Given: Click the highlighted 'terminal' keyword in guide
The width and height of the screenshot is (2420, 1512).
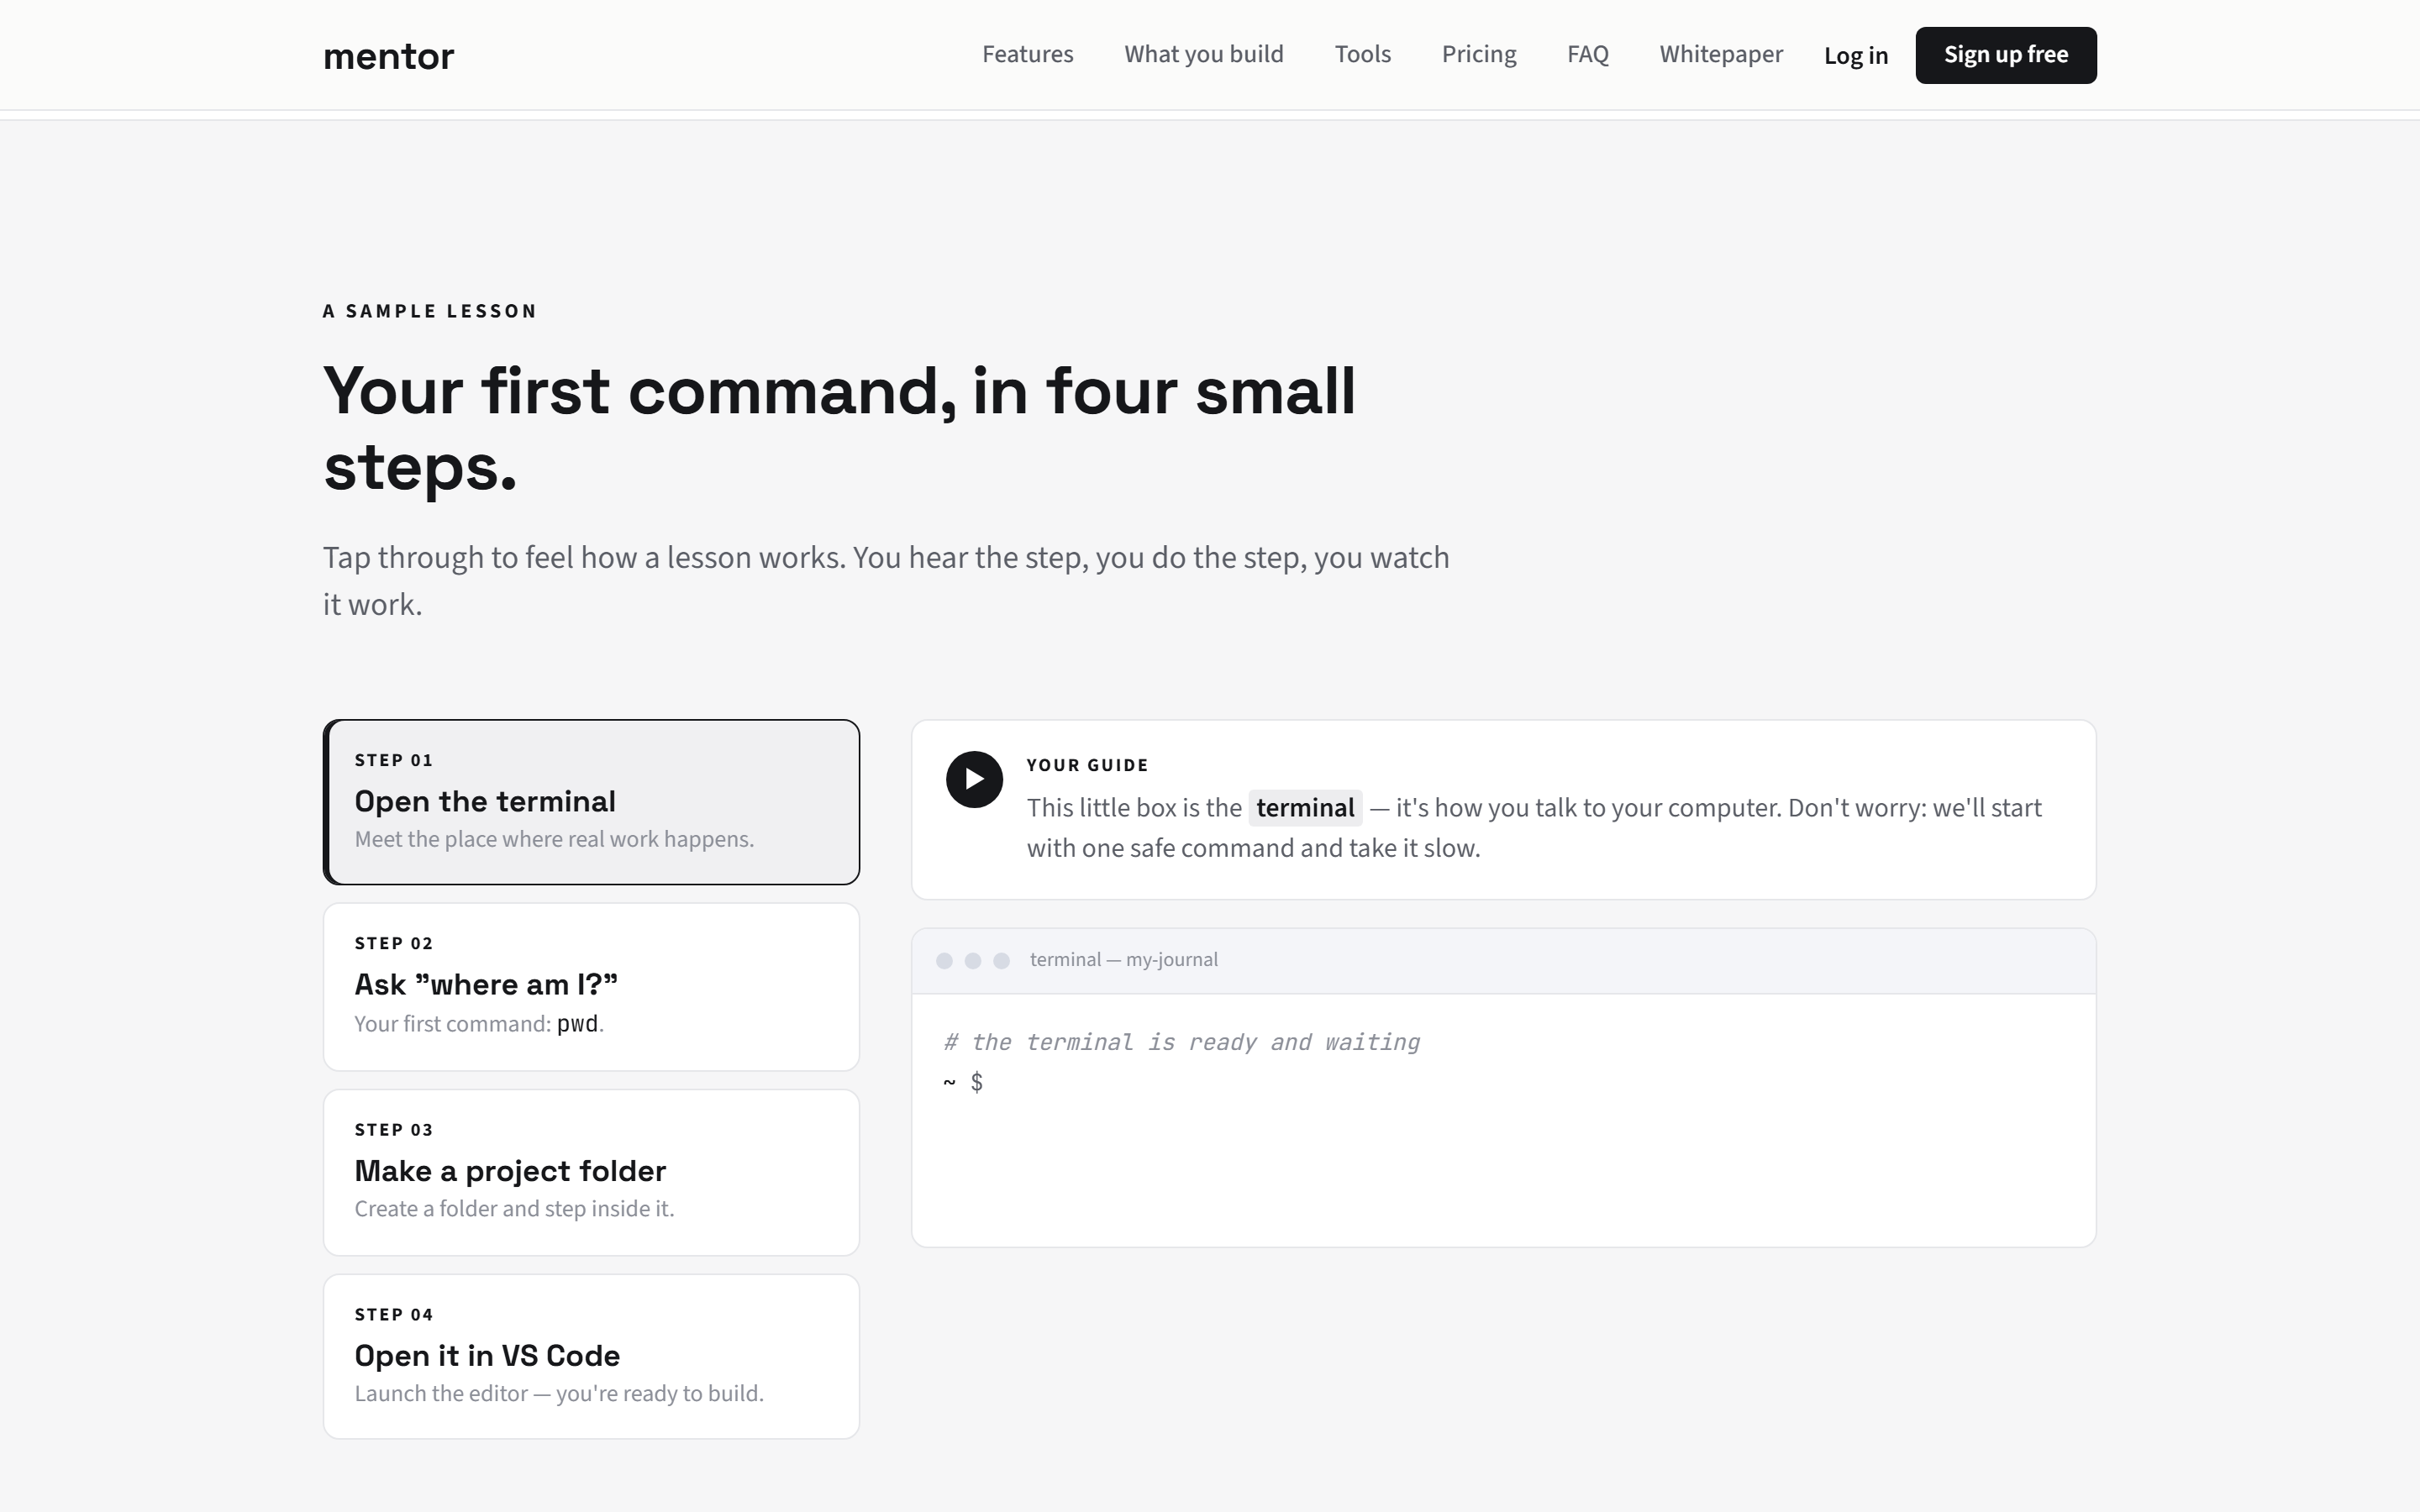Looking at the screenshot, I should [1304, 807].
